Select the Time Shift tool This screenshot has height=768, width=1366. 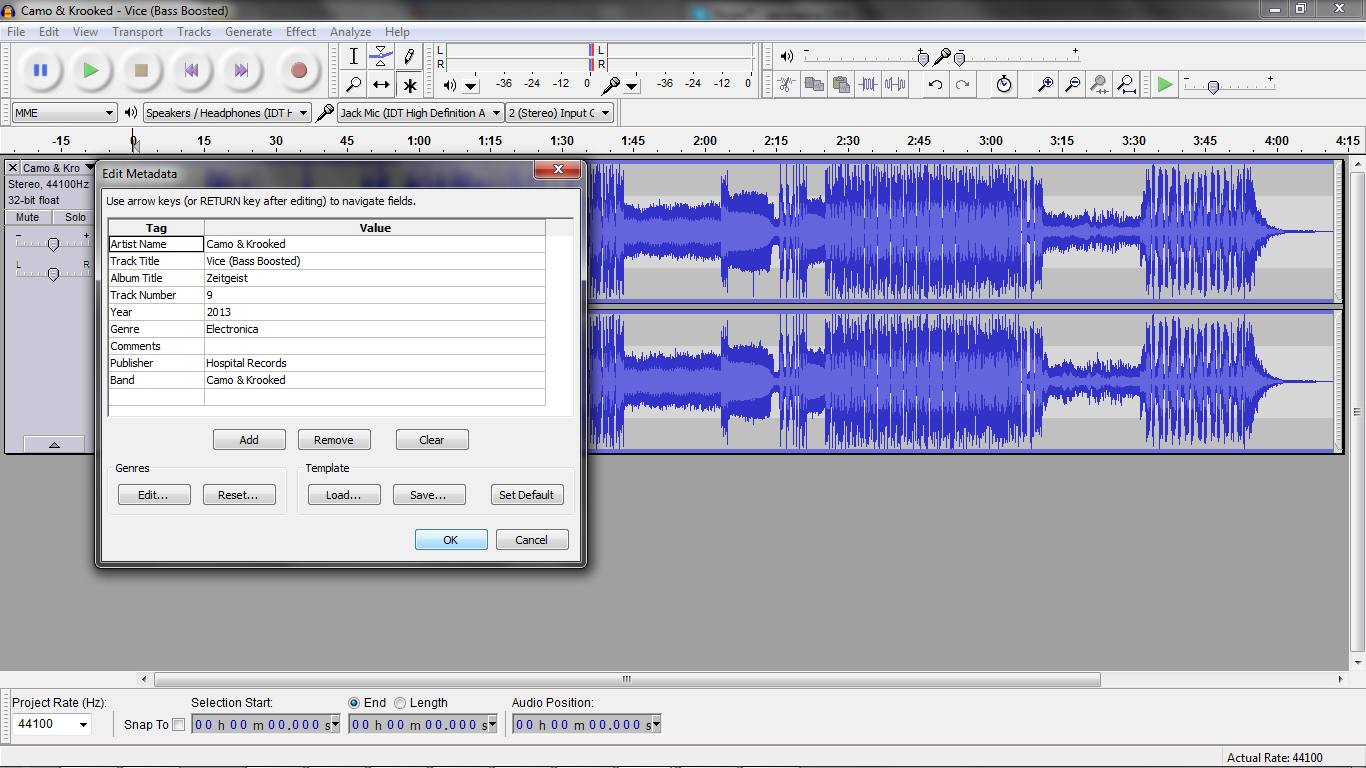tap(381, 85)
